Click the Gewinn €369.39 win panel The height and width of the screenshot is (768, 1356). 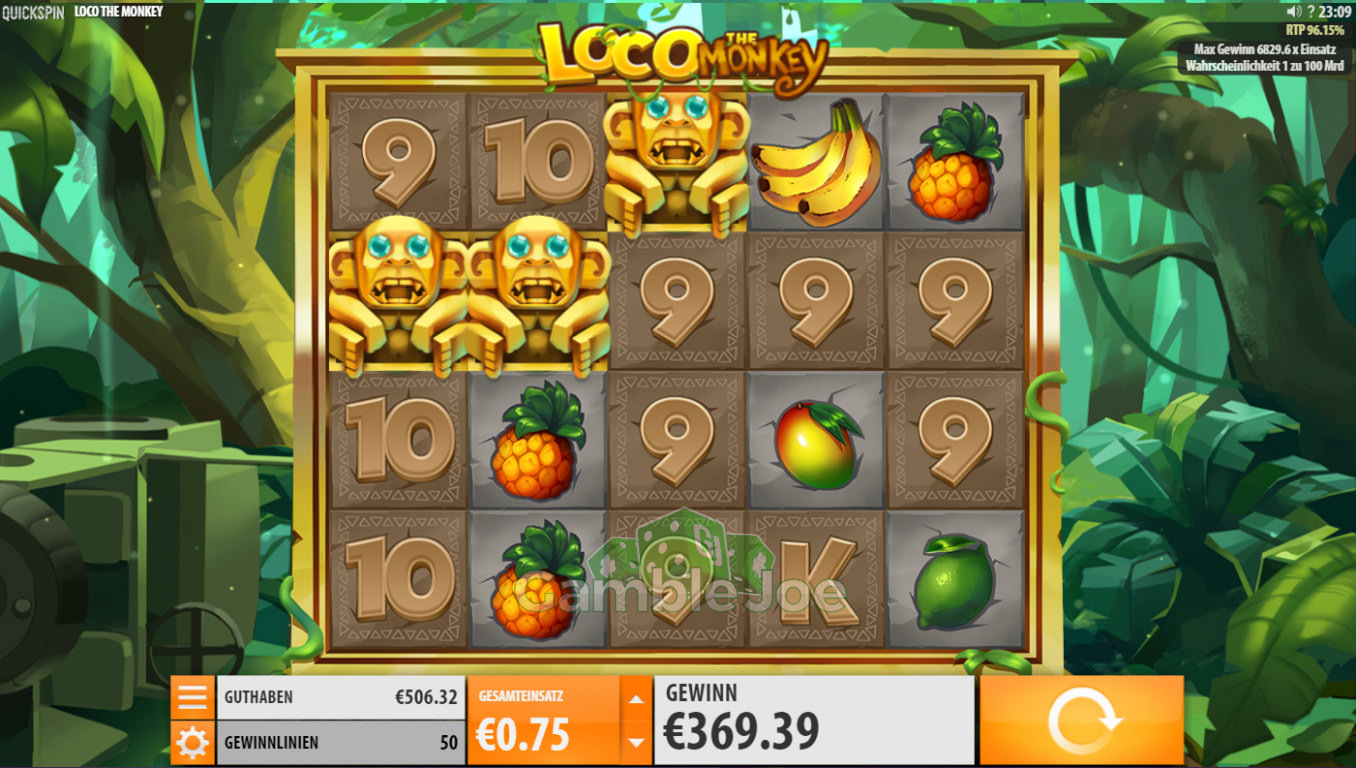coord(814,720)
